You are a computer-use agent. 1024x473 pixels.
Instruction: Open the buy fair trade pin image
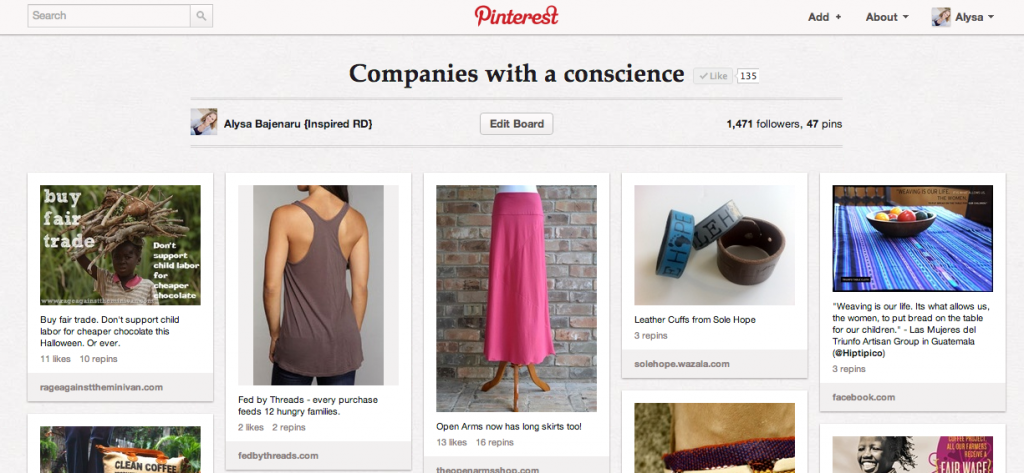click(120, 245)
